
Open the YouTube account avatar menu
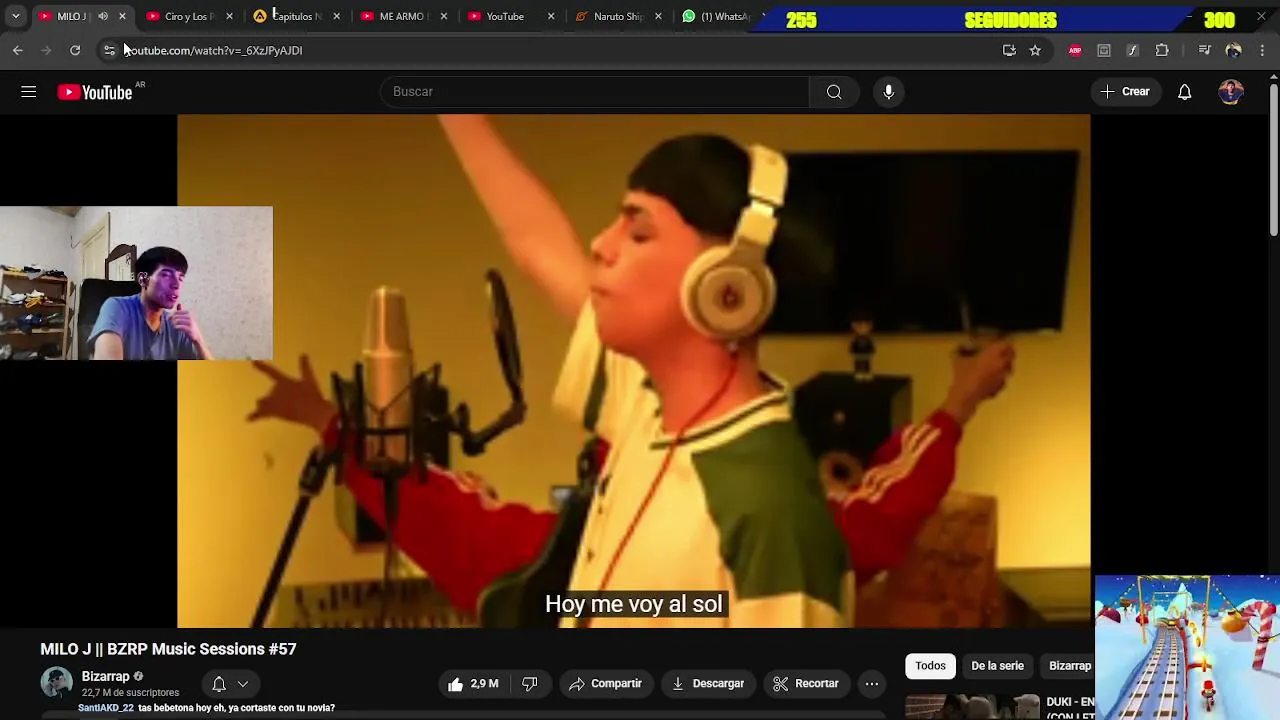point(1231,92)
